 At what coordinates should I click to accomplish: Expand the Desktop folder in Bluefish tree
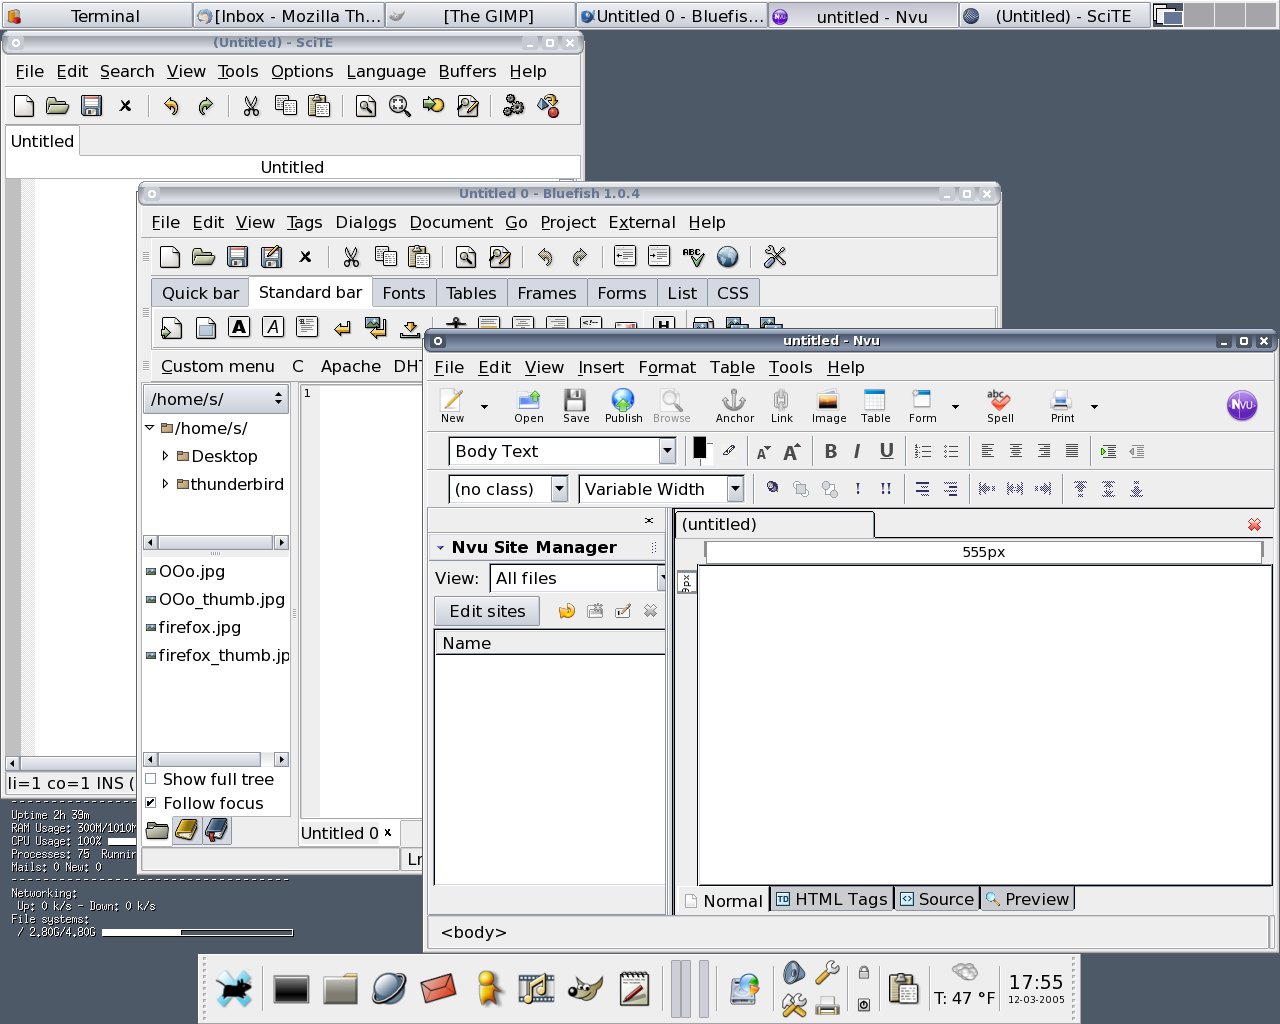(x=165, y=456)
